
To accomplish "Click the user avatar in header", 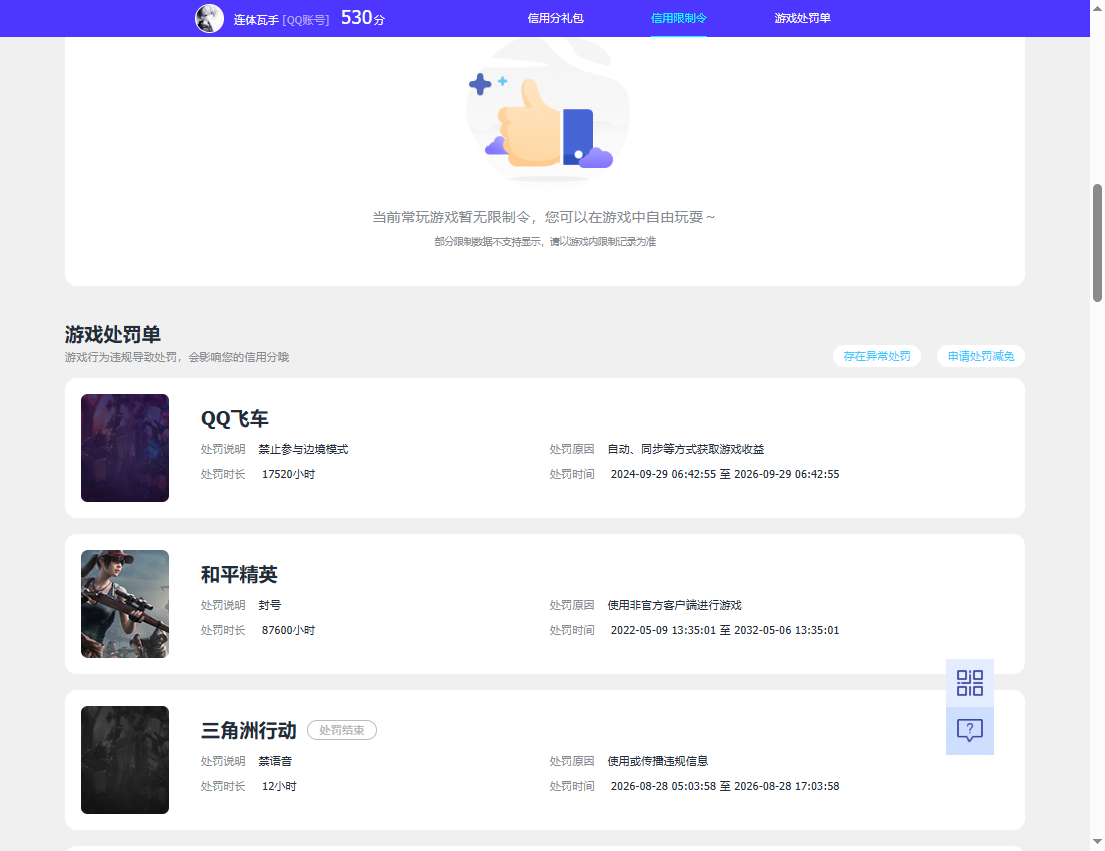I will (209, 18).
